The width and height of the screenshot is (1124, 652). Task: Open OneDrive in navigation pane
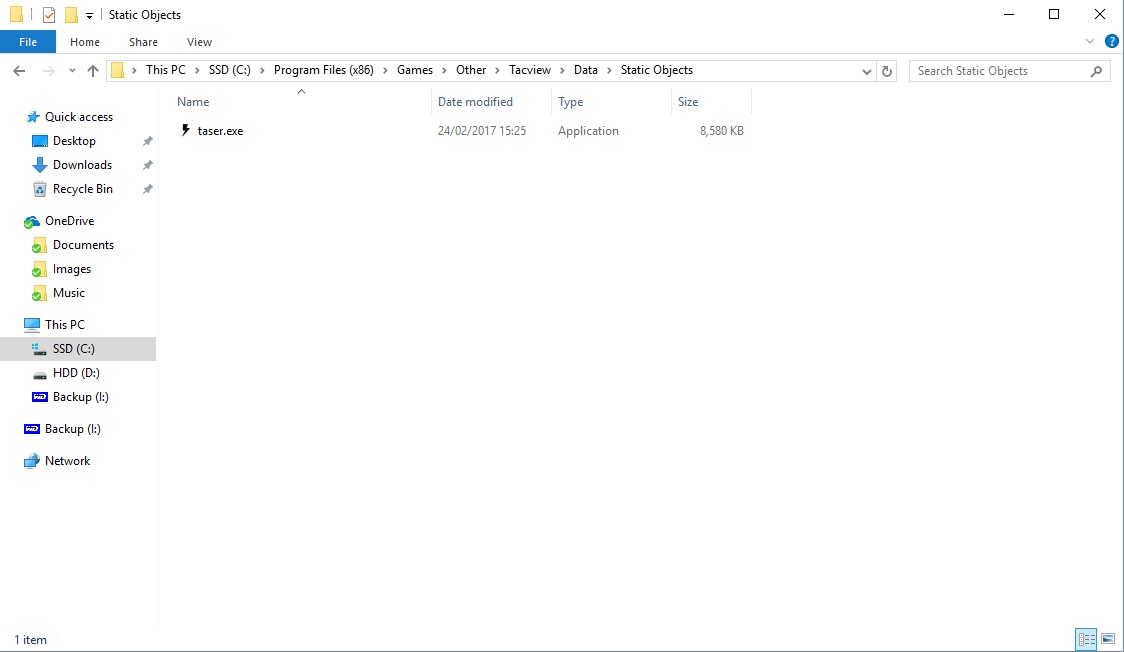point(69,221)
